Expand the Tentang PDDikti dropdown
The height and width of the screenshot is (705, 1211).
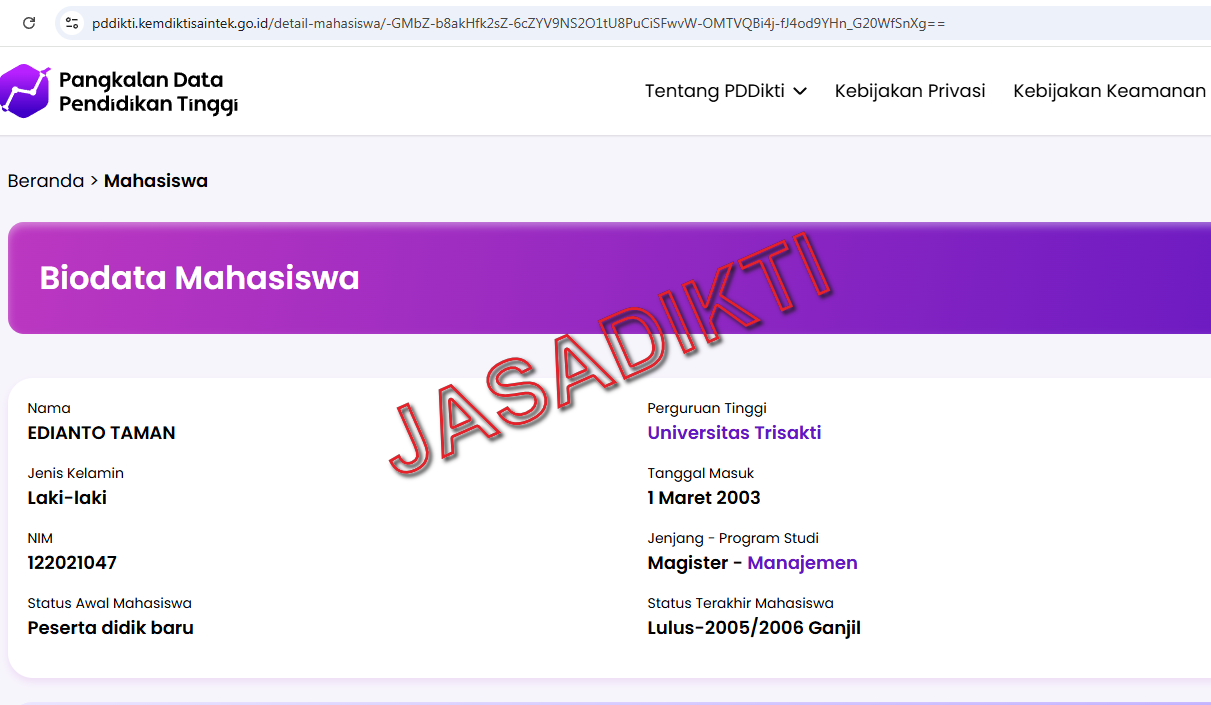(x=725, y=91)
